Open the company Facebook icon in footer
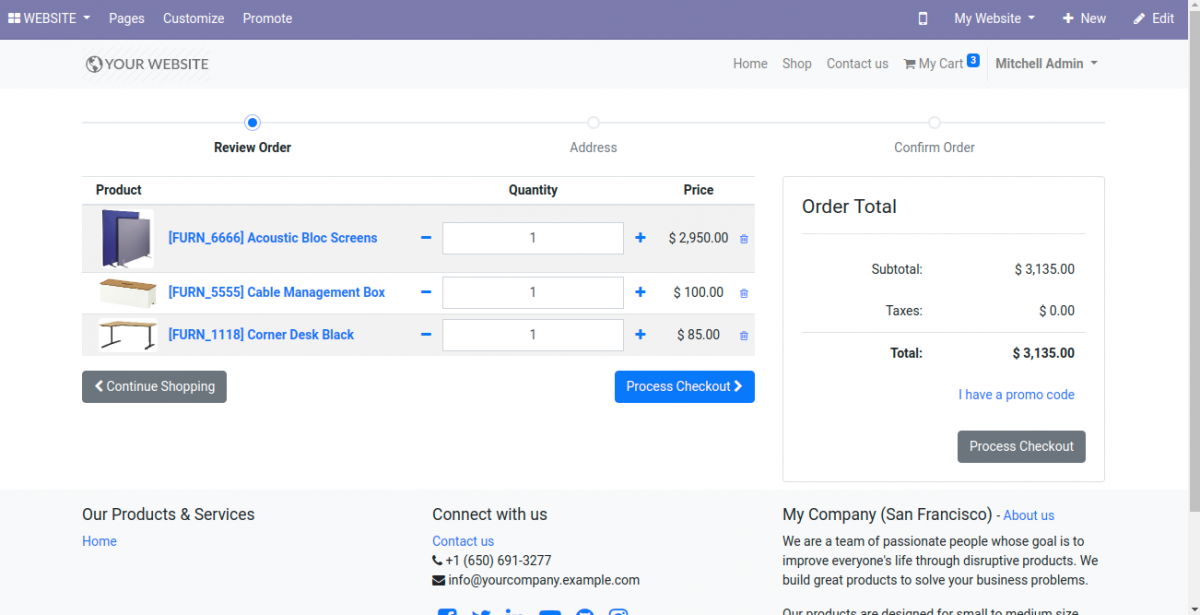 point(447,612)
